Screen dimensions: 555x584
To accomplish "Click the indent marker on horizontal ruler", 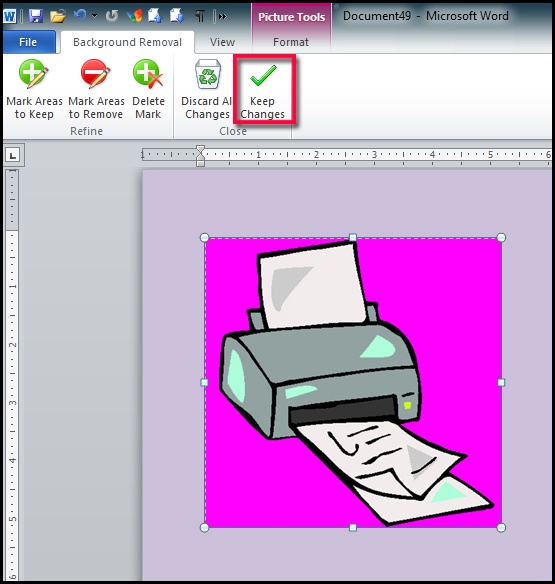I will (200, 155).
